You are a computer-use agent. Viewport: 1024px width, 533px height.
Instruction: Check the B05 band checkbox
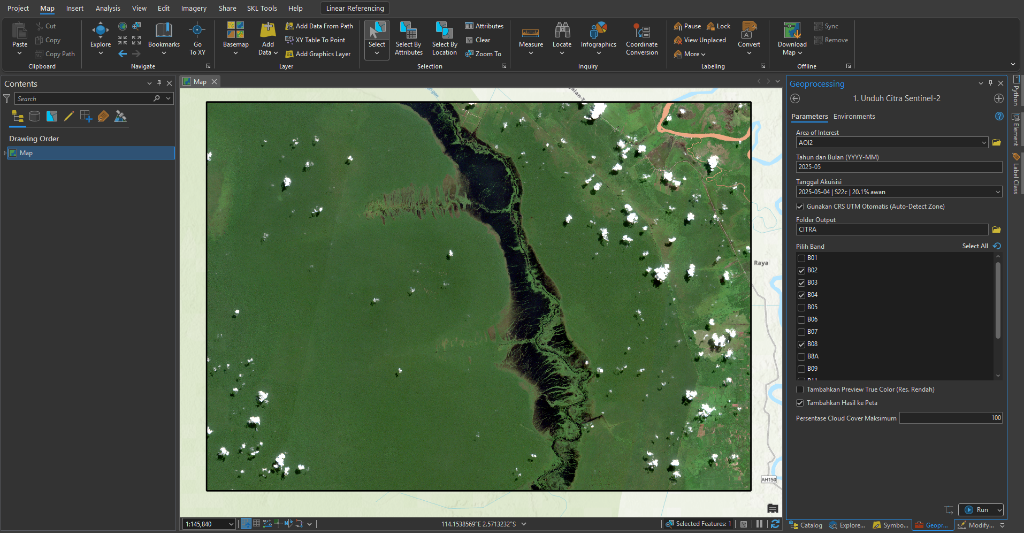pos(801,307)
